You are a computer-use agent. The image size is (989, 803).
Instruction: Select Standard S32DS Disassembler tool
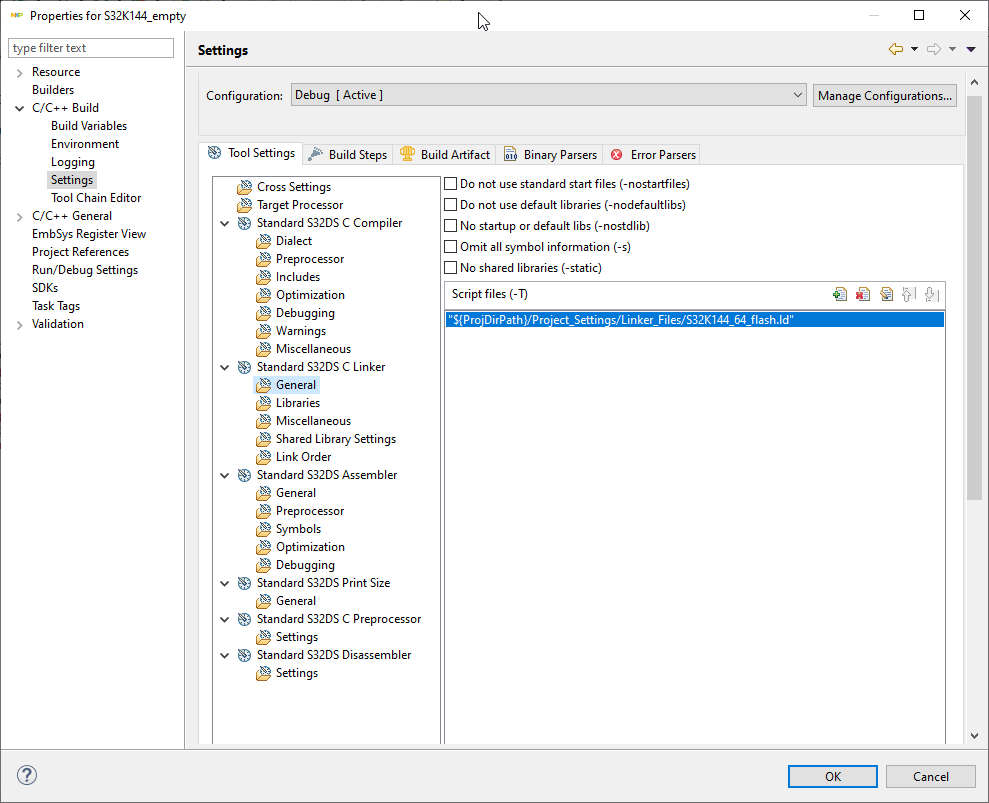334,655
